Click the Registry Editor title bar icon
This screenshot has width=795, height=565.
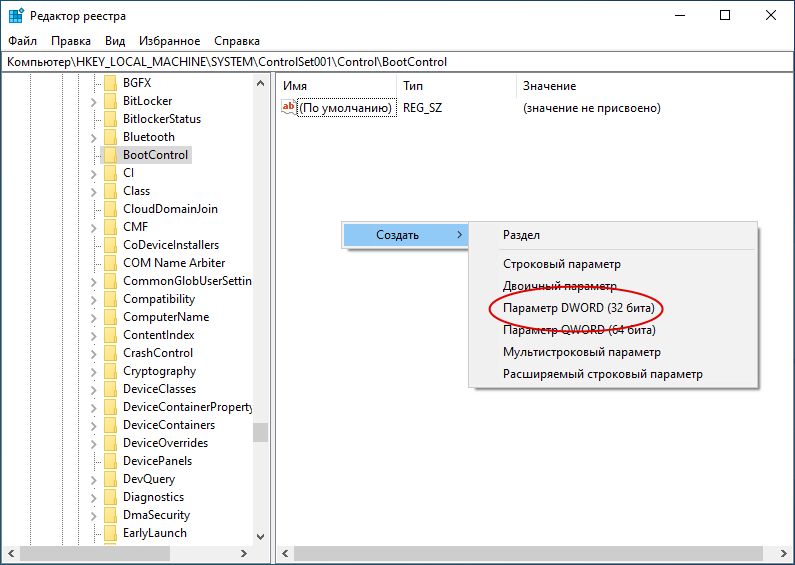(16, 16)
